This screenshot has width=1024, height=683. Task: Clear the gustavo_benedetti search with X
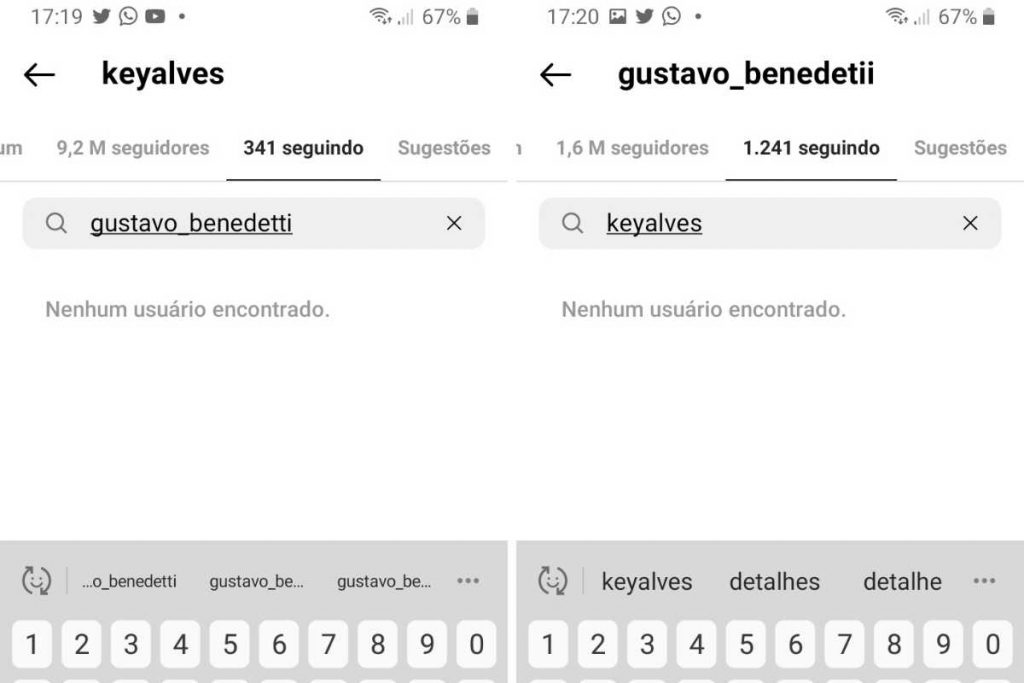pyautogui.click(x=454, y=224)
